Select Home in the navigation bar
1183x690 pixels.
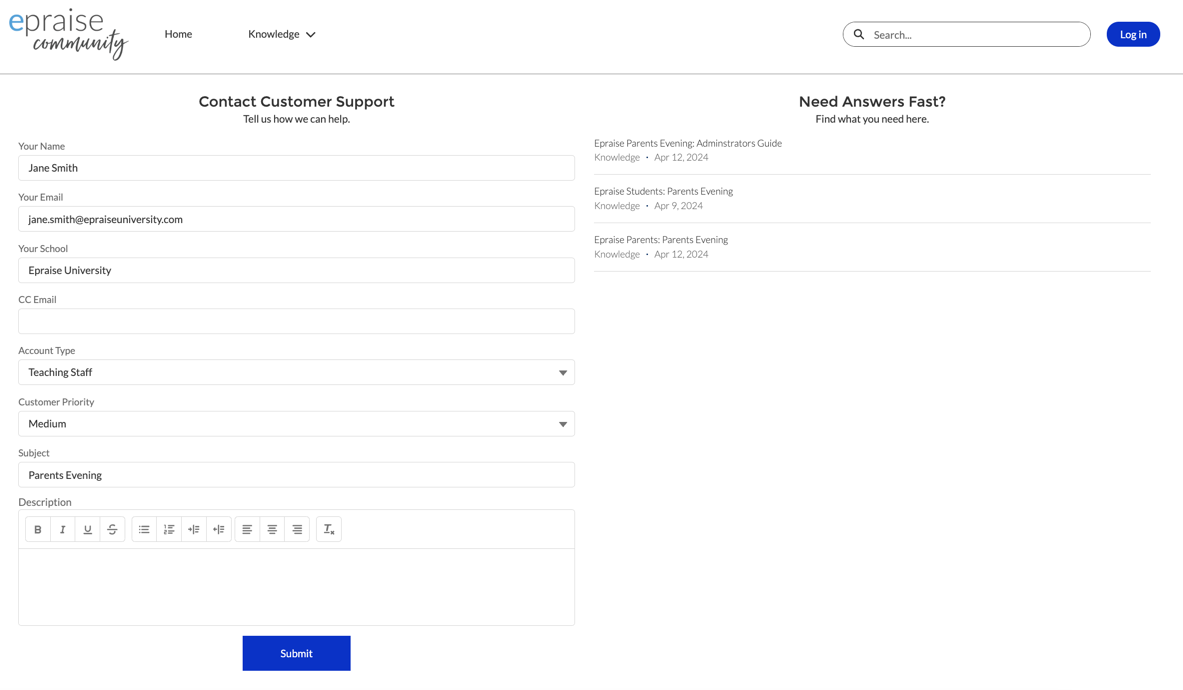178,33
